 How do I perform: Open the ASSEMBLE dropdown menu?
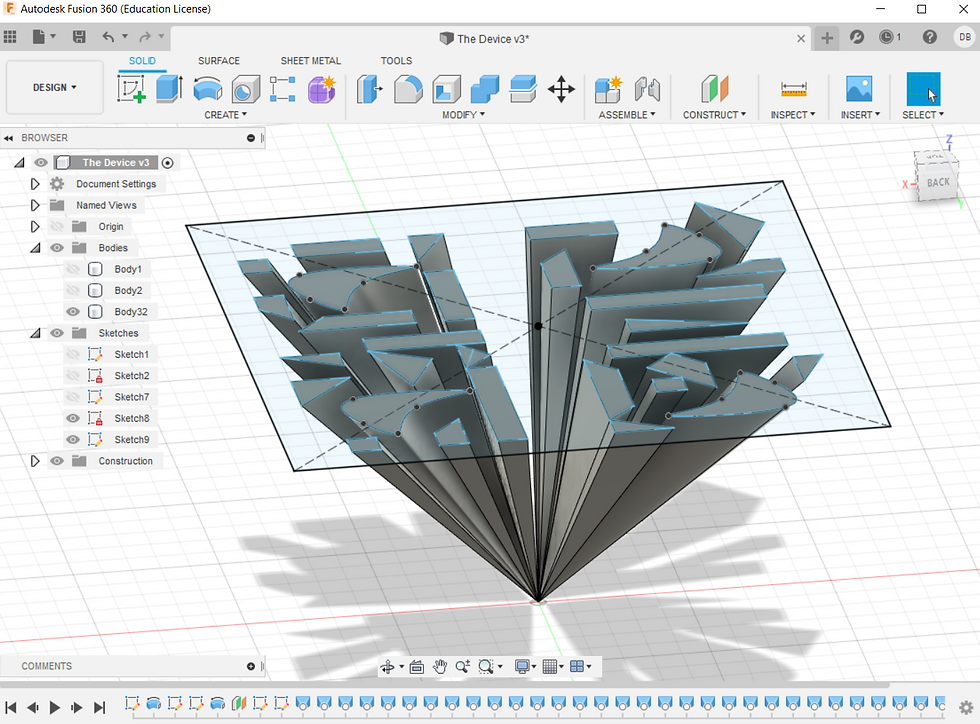pyautogui.click(x=627, y=115)
